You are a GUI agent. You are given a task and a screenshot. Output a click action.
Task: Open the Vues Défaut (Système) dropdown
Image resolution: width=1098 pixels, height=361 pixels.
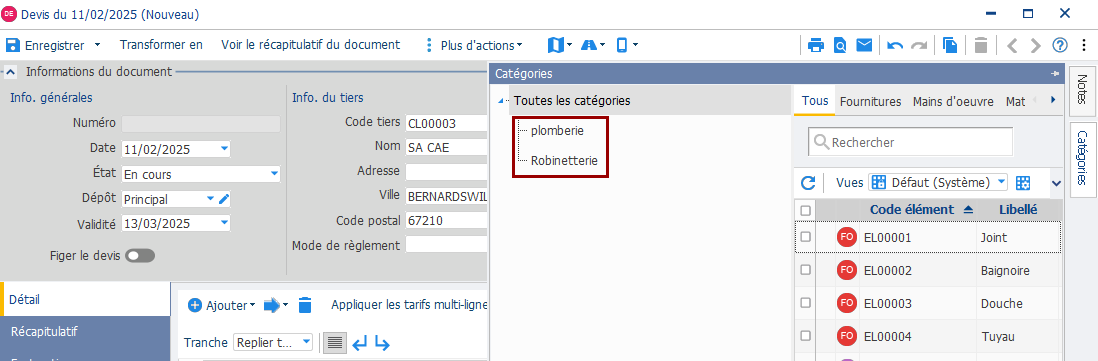click(938, 183)
